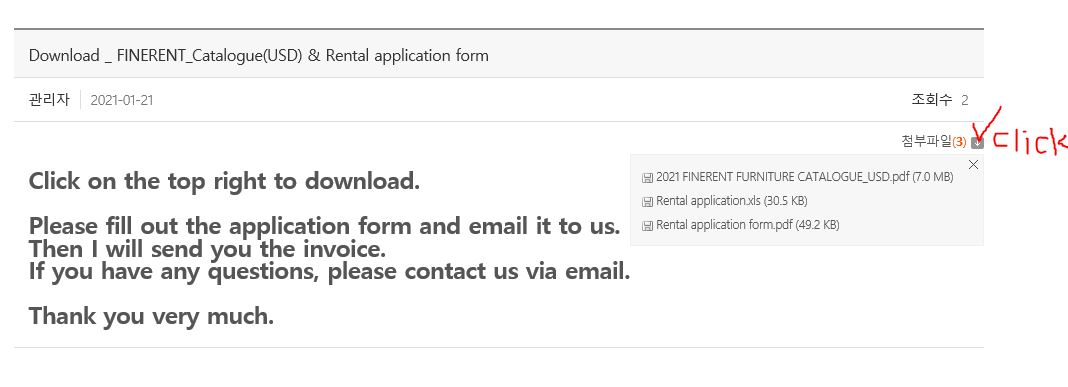Image resolution: width=1068 pixels, height=387 pixels.
Task: Click the 조회수 view count label
Action: point(932,100)
